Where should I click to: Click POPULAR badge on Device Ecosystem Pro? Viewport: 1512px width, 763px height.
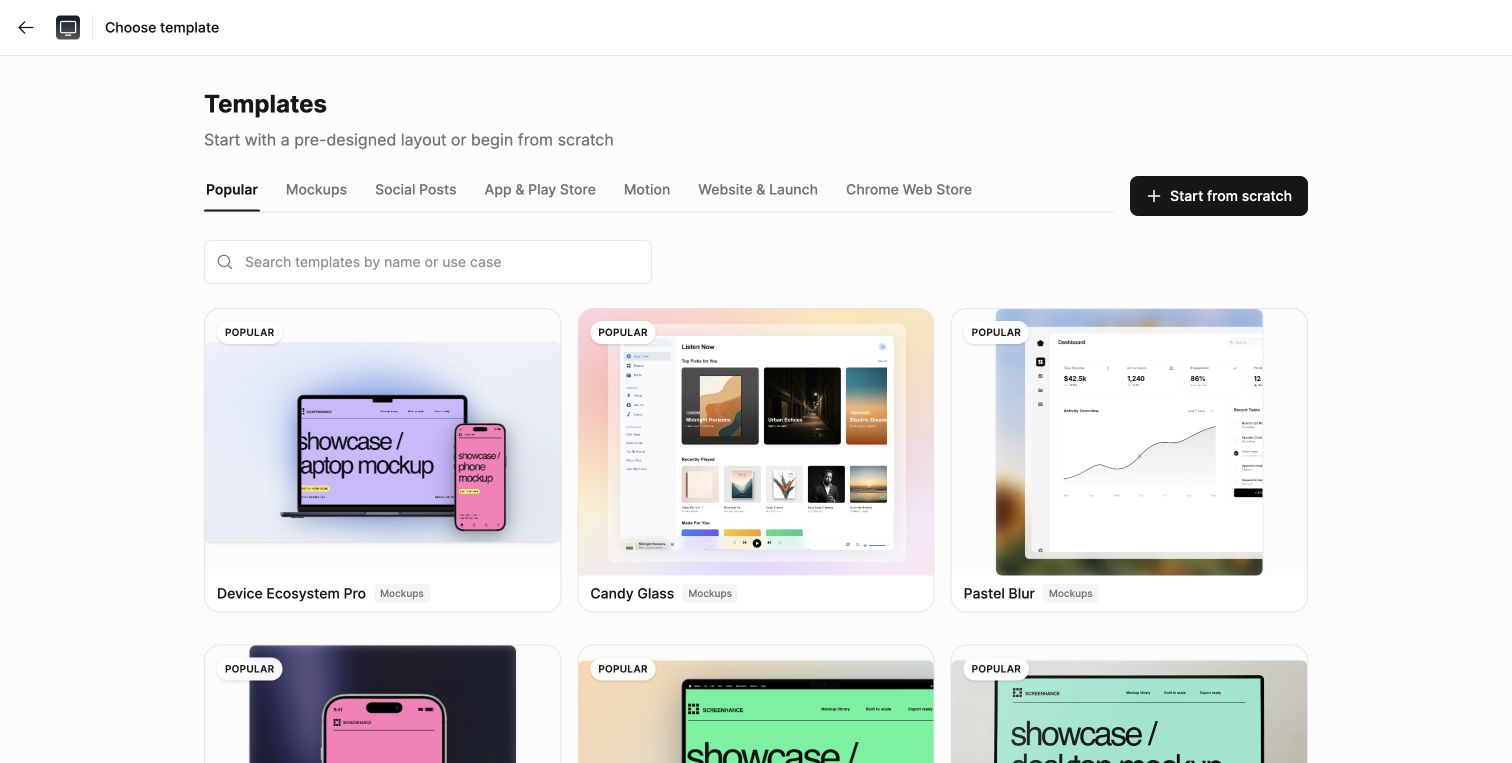(x=250, y=332)
